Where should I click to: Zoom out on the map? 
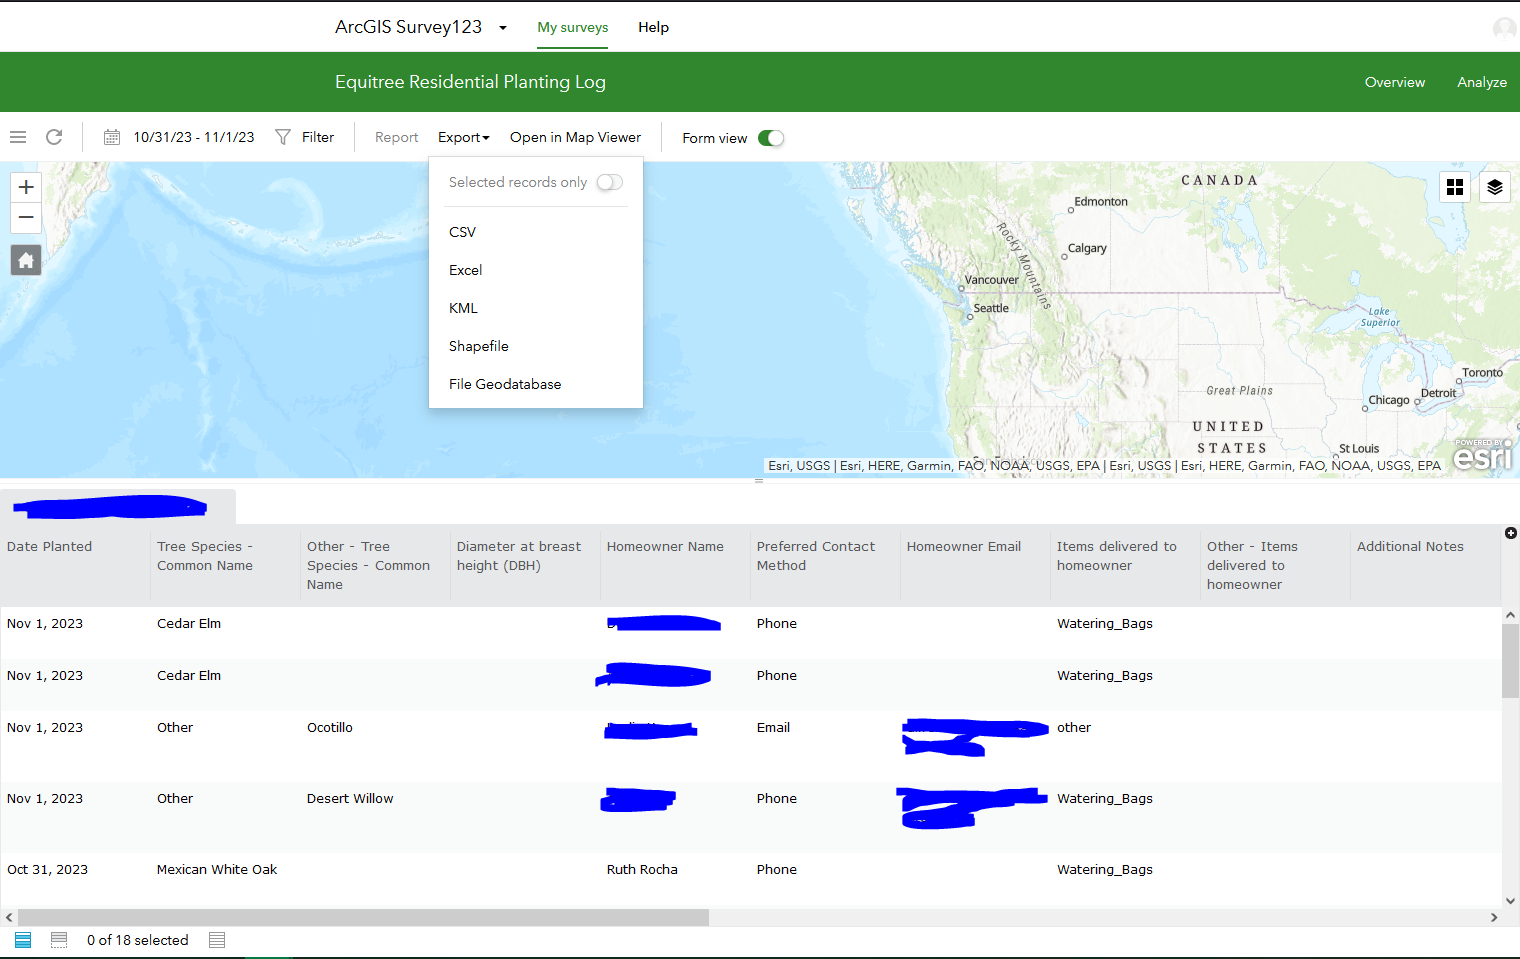(x=26, y=217)
